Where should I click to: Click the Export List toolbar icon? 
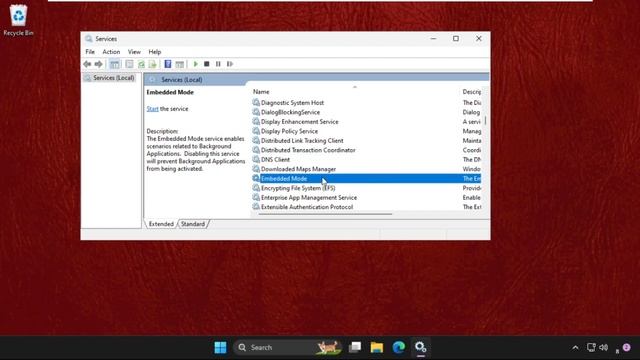[153, 64]
